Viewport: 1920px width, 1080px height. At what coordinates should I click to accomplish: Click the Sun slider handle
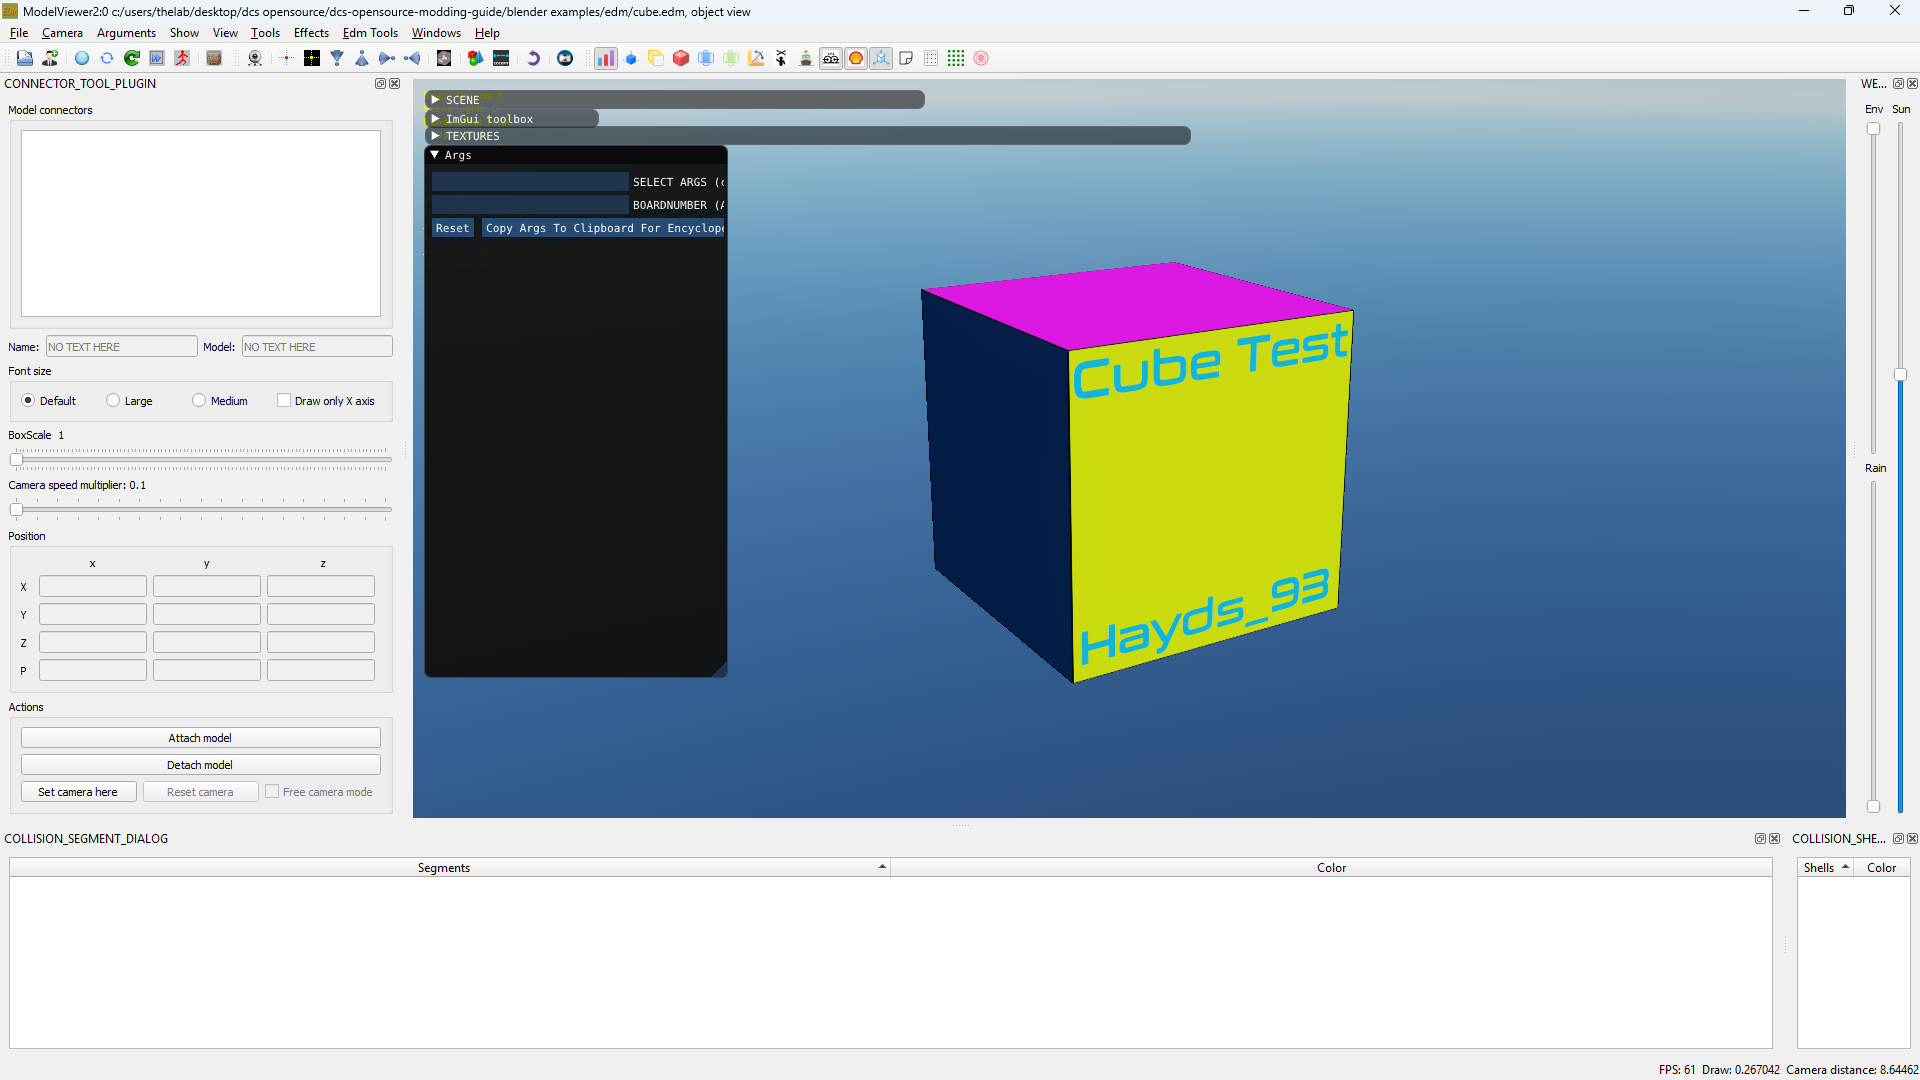[1900, 374]
